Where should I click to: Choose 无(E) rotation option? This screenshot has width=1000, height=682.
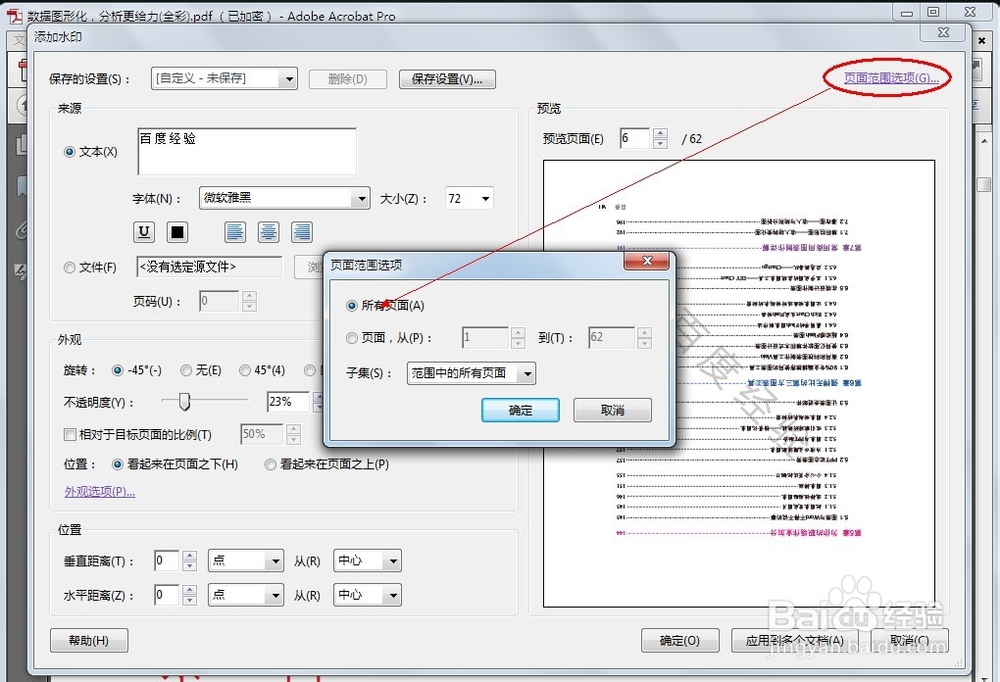click(x=186, y=370)
